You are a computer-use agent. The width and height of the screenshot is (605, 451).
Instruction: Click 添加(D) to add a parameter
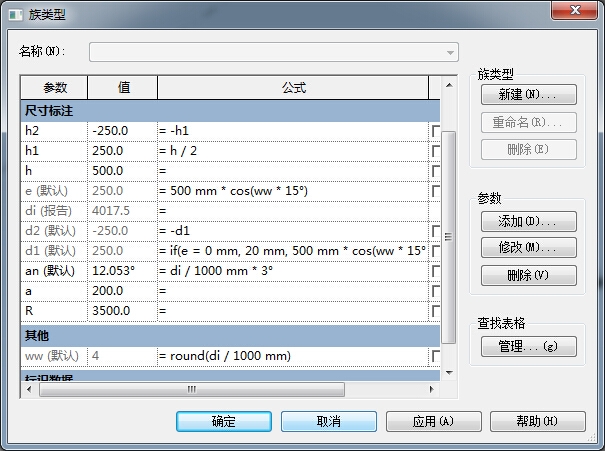tap(528, 221)
